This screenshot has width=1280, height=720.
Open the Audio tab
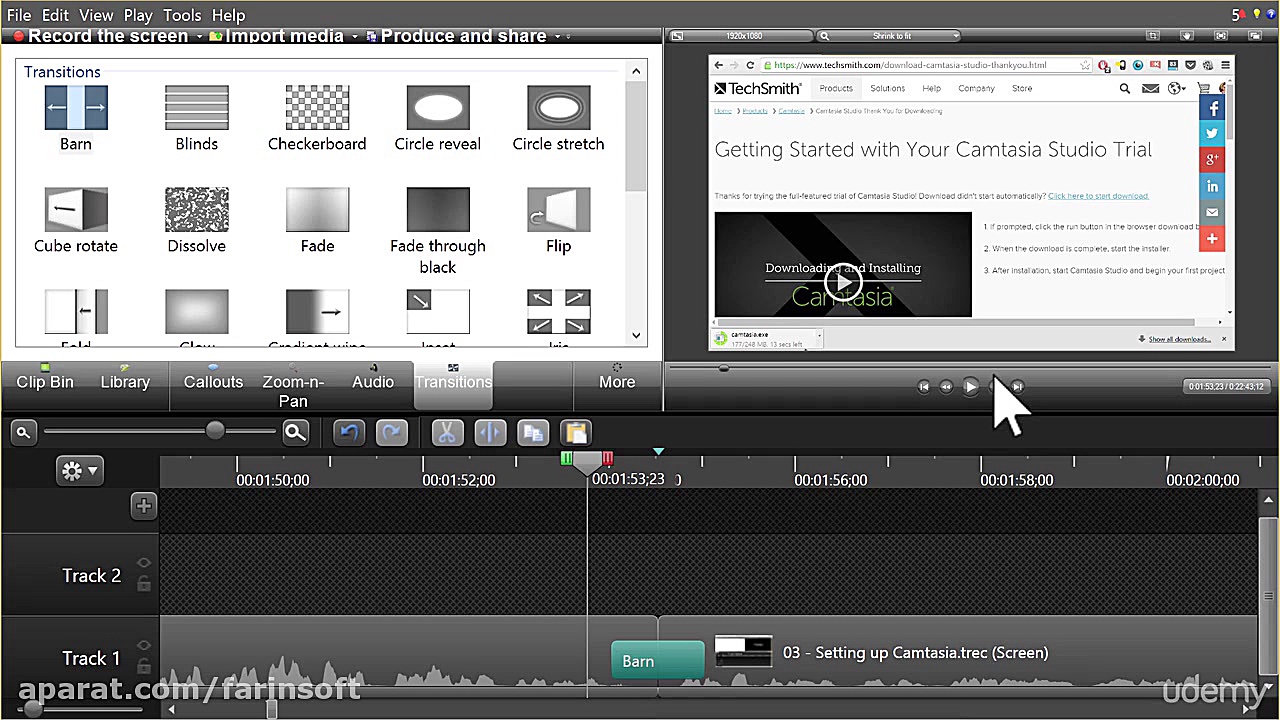(x=373, y=382)
